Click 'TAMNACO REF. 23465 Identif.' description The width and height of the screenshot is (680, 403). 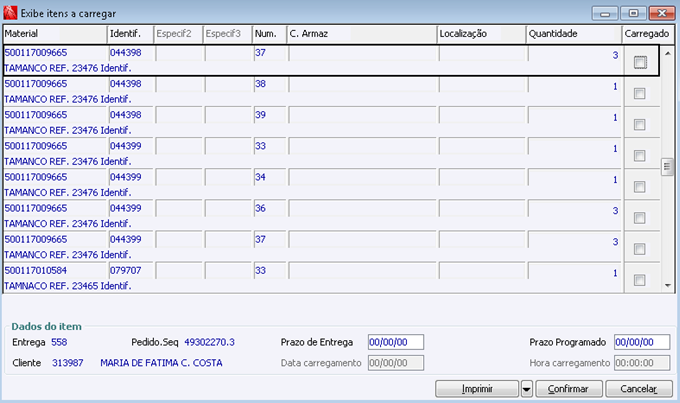[x=68, y=286]
